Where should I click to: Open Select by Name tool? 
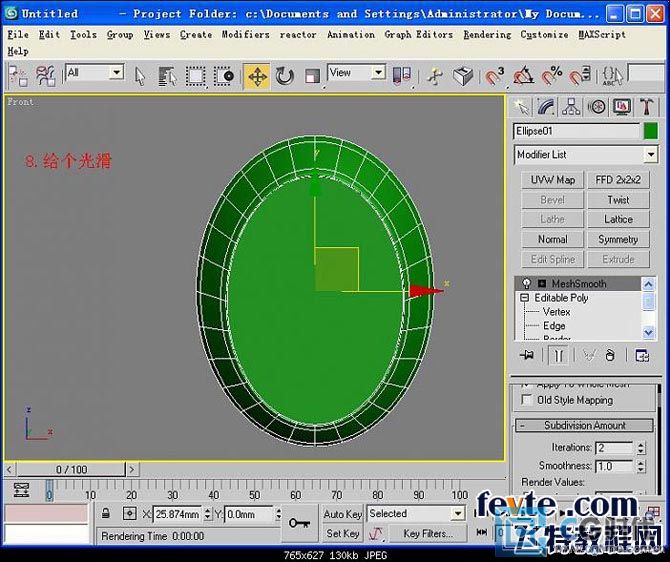pyautogui.click(x=168, y=77)
